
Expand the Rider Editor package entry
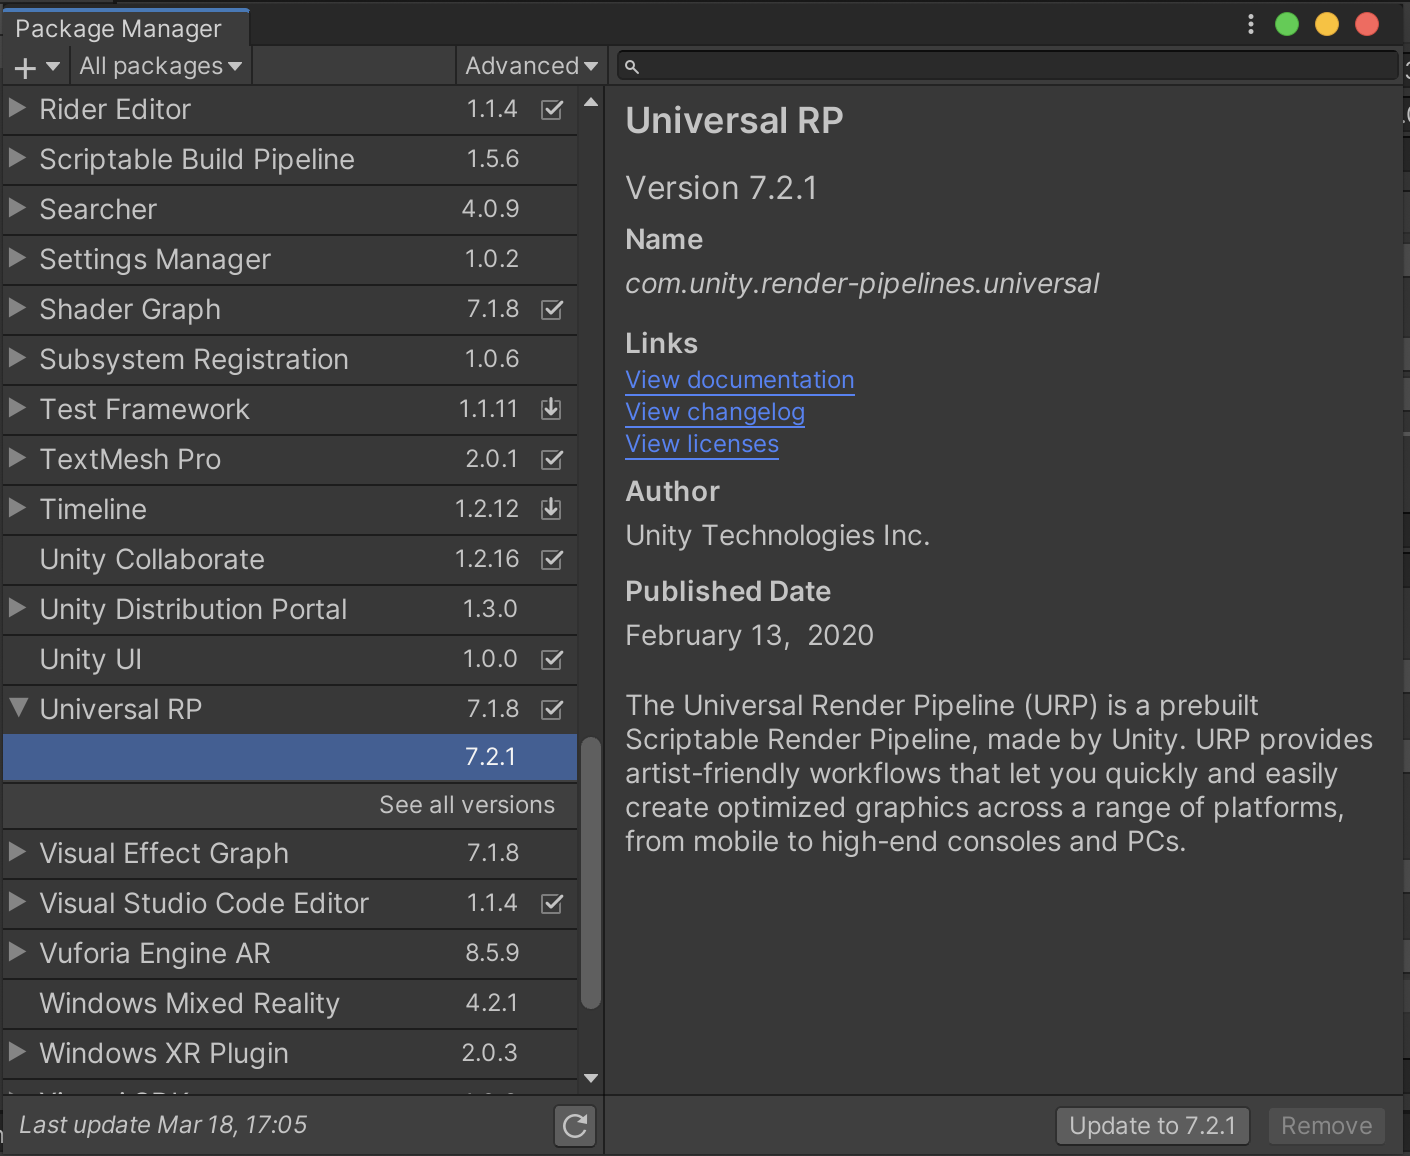point(17,109)
